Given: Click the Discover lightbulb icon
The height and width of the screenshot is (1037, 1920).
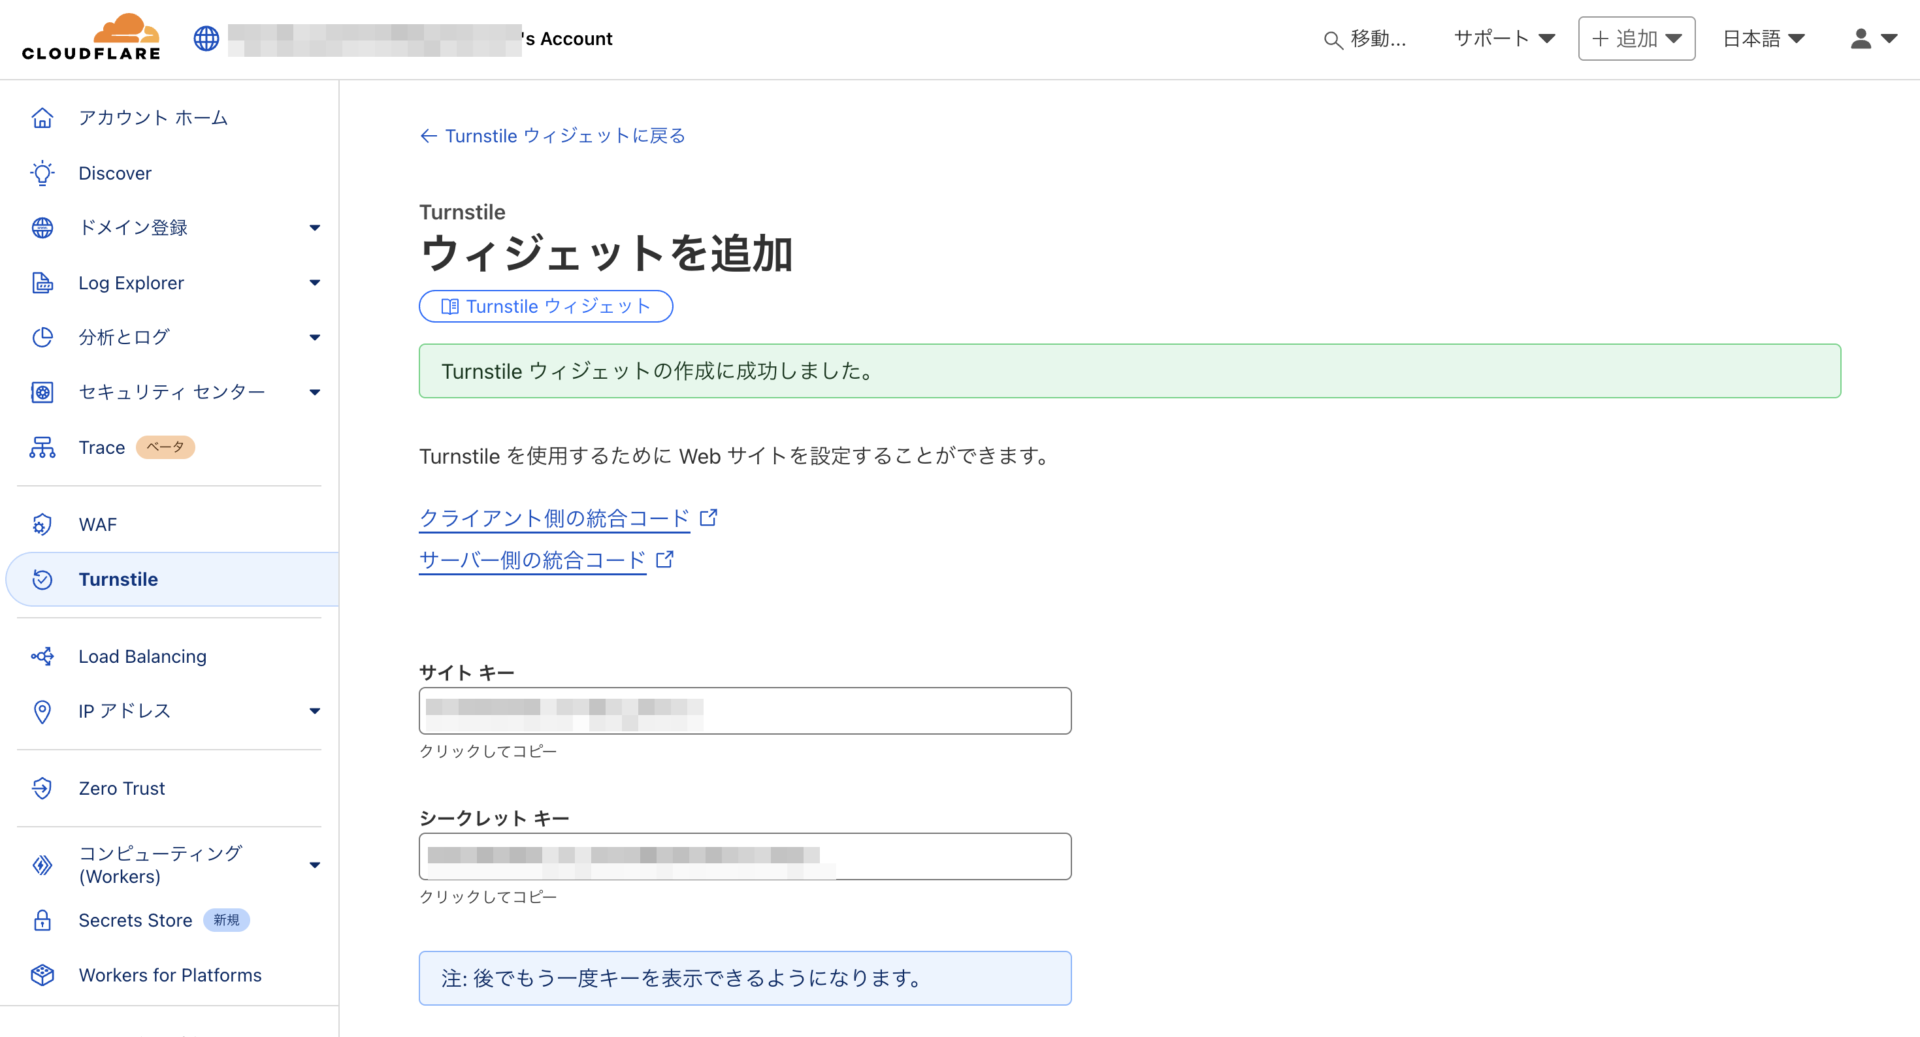Looking at the screenshot, I should tap(42, 173).
